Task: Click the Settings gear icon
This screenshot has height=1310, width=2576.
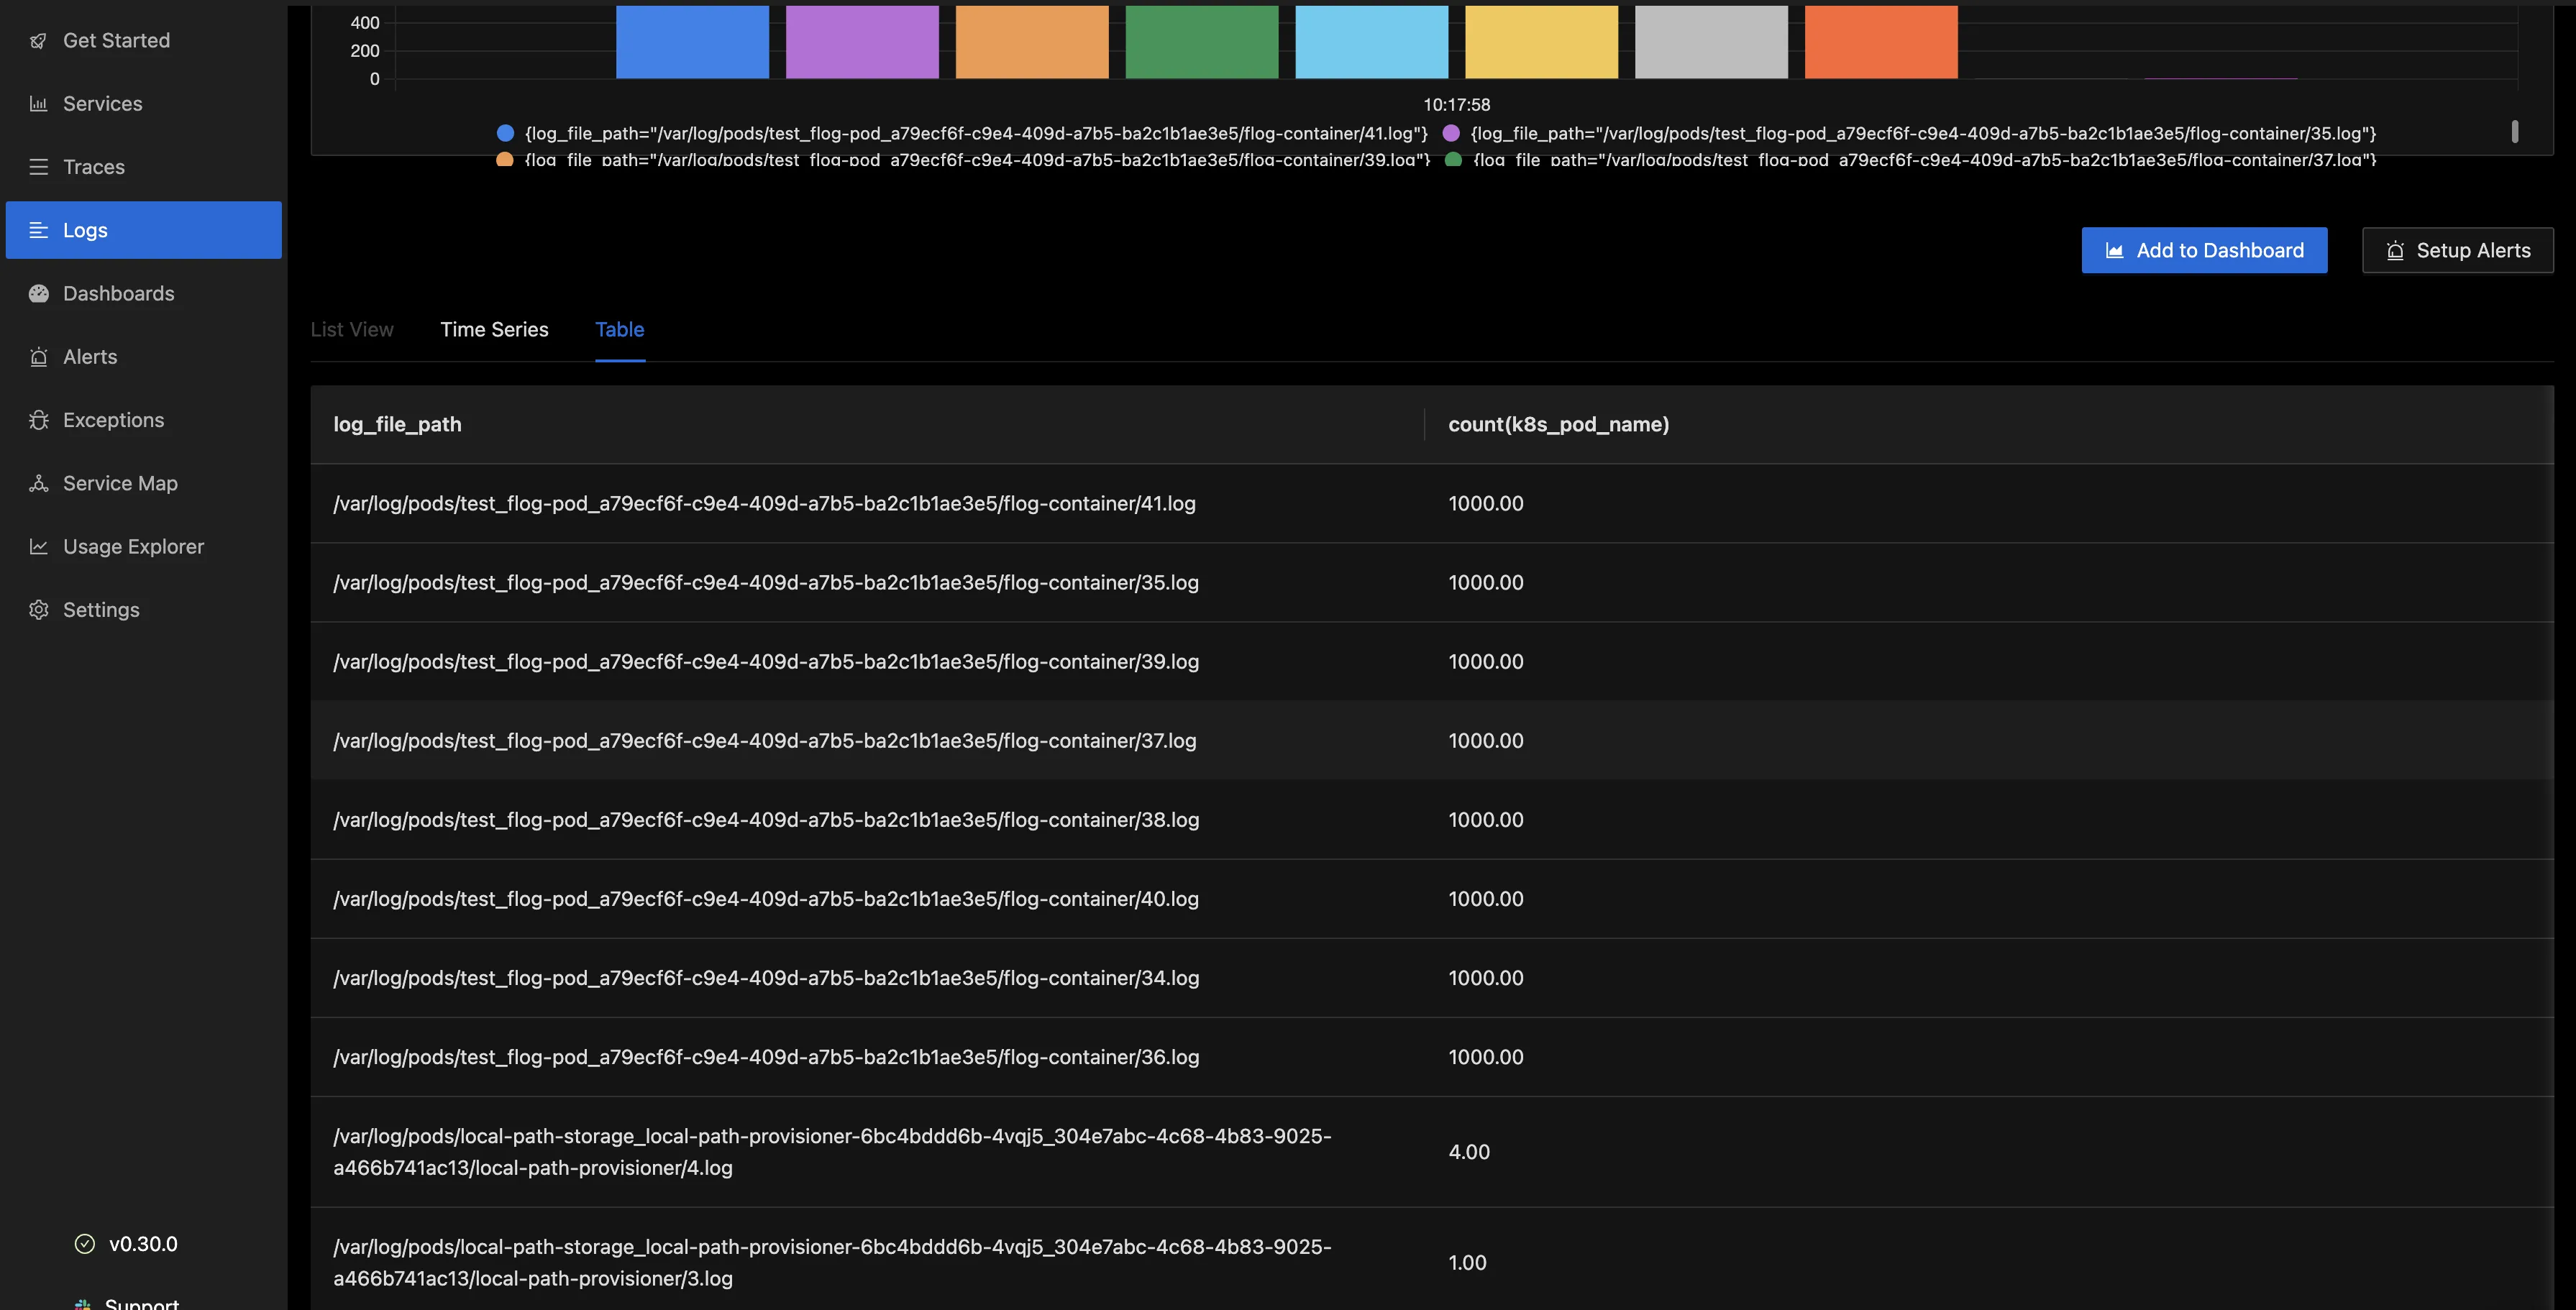Action: 38,610
